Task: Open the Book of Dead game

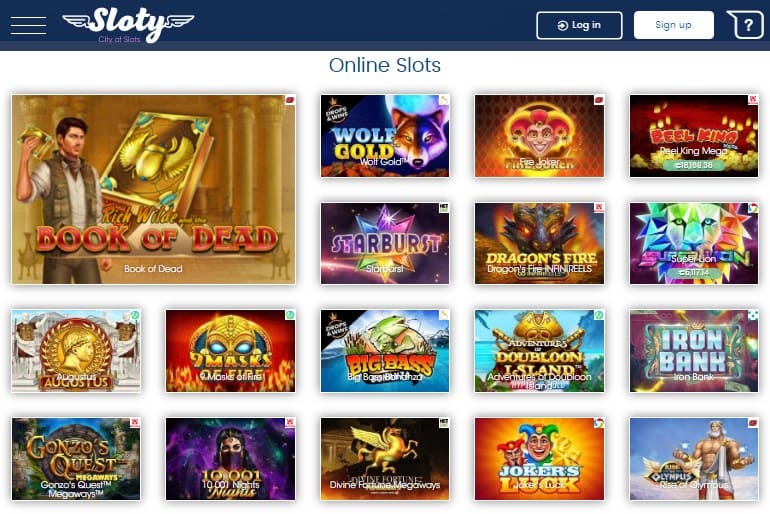Action: [x=153, y=189]
